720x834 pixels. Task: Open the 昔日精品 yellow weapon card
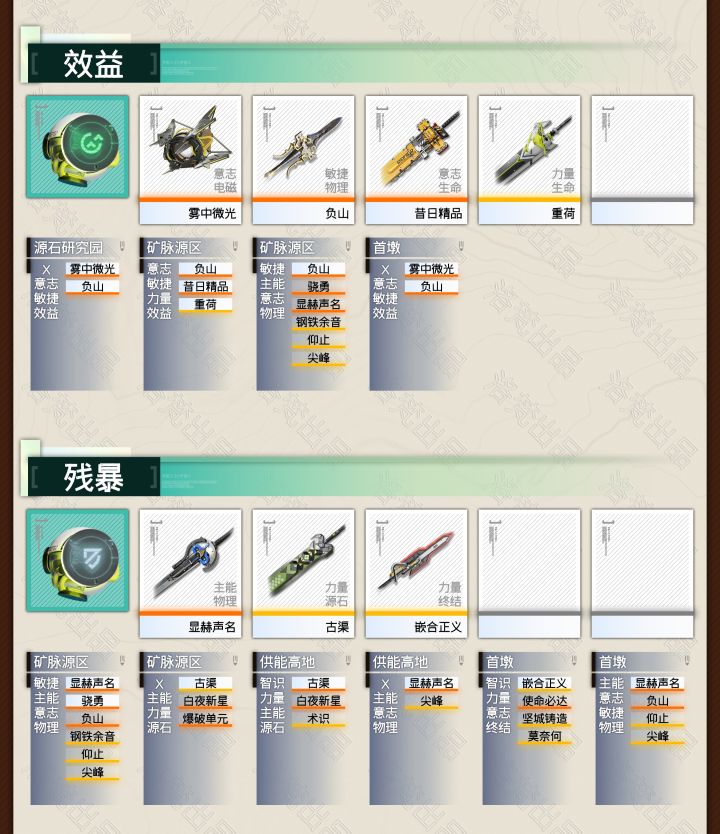(416, 160)
